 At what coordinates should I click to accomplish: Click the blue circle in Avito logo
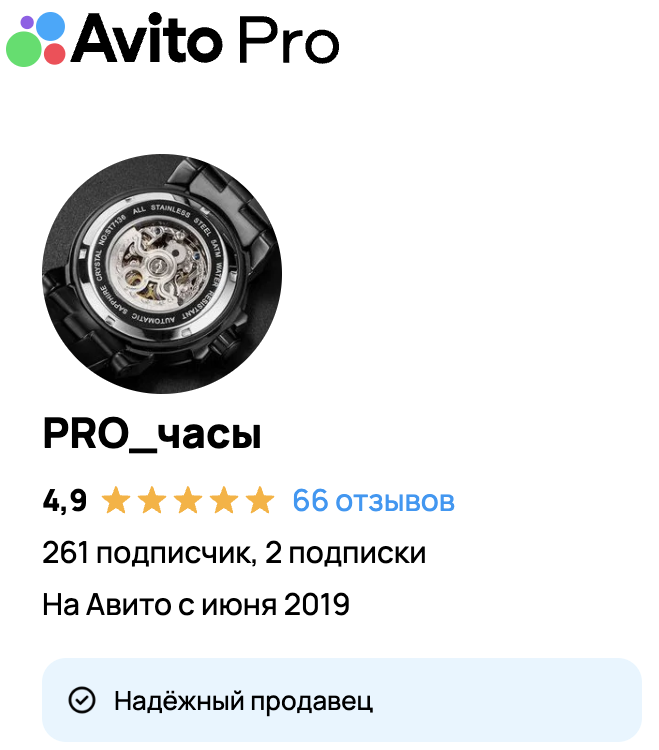click(50, 26)
